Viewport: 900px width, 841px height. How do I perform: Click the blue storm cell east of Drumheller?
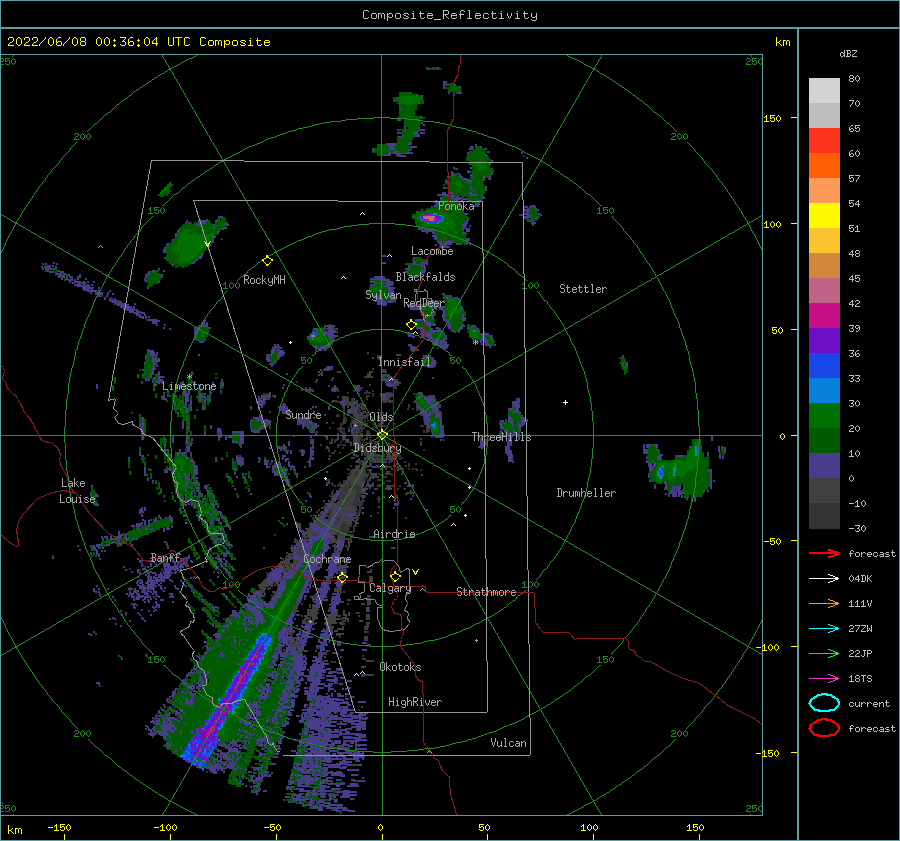(x=661, y=472)
